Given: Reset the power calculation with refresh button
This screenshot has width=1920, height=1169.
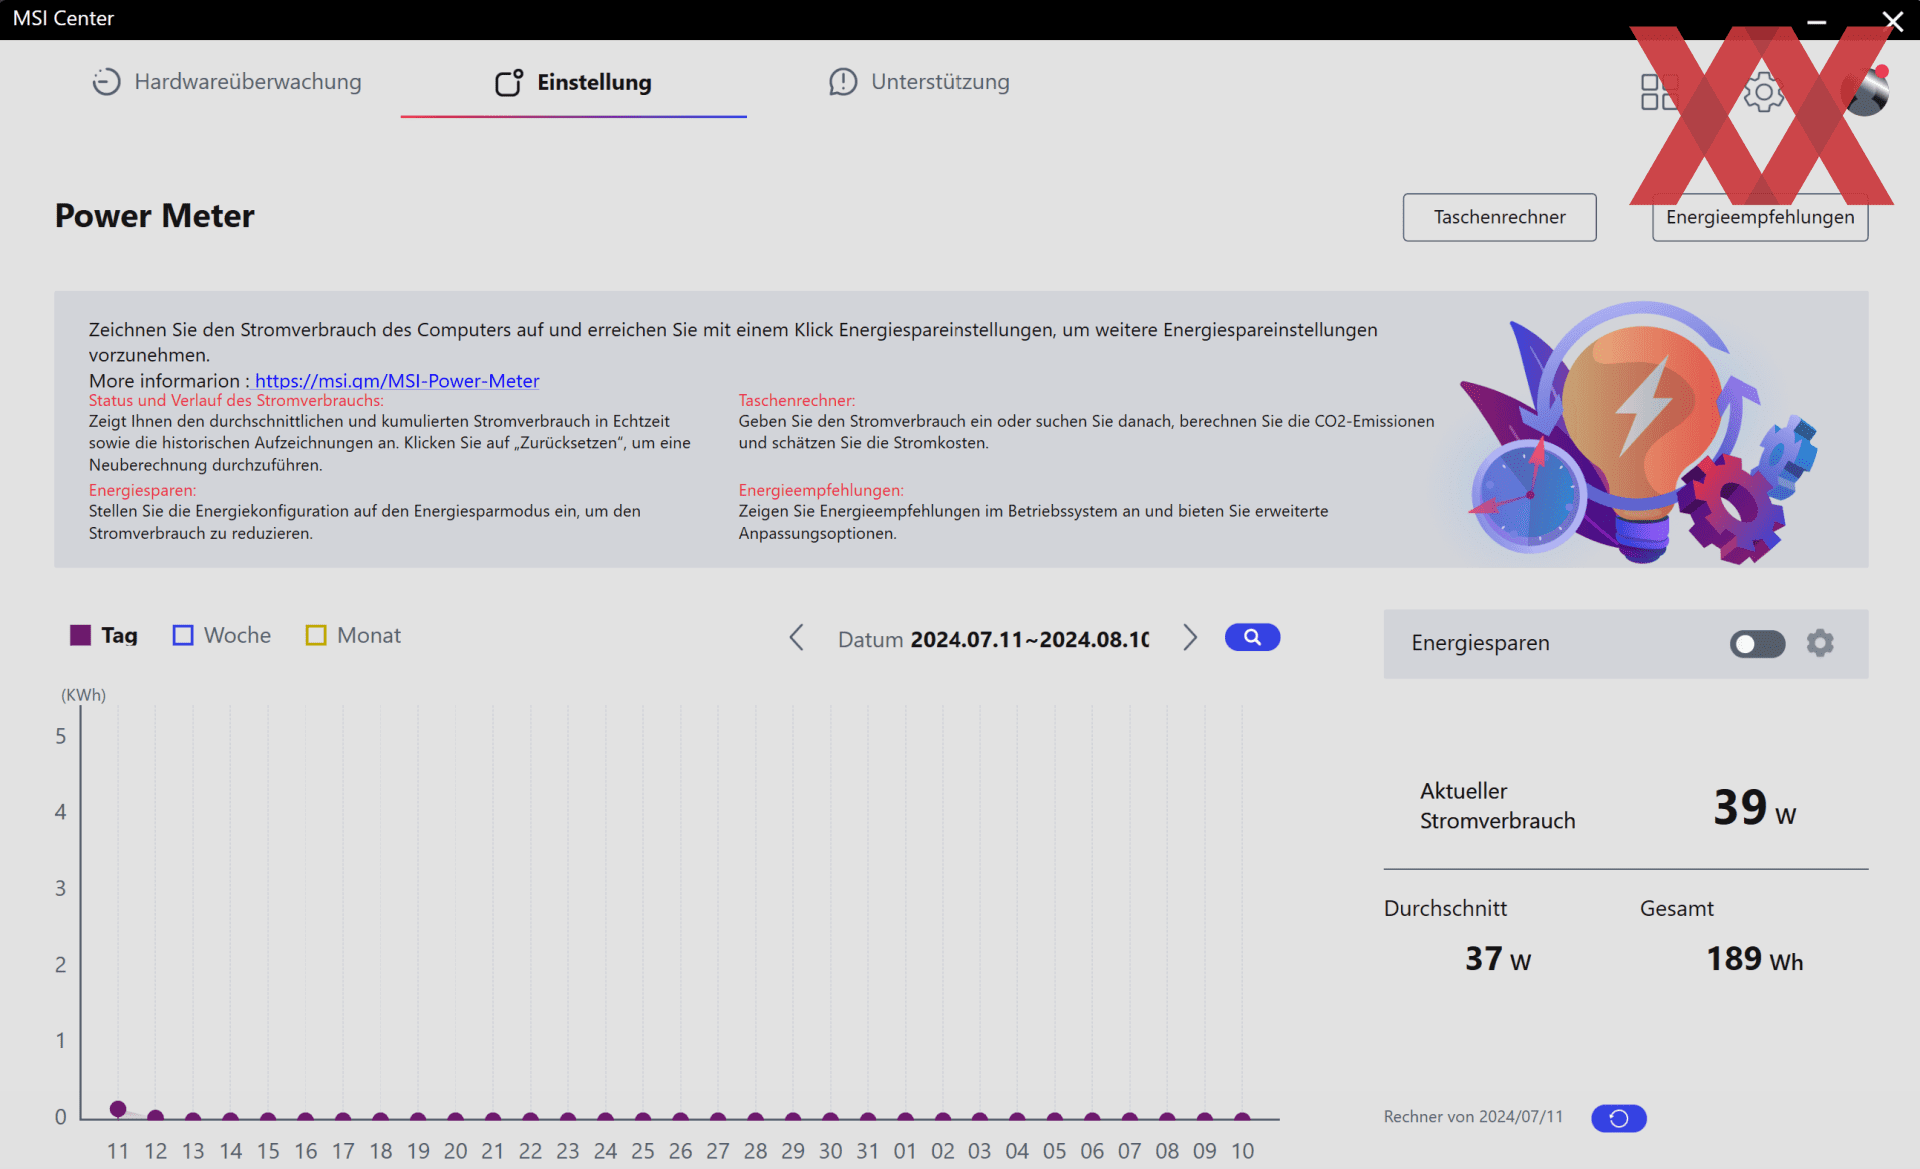Looking at the screenshot, I should (1618, 1118).
